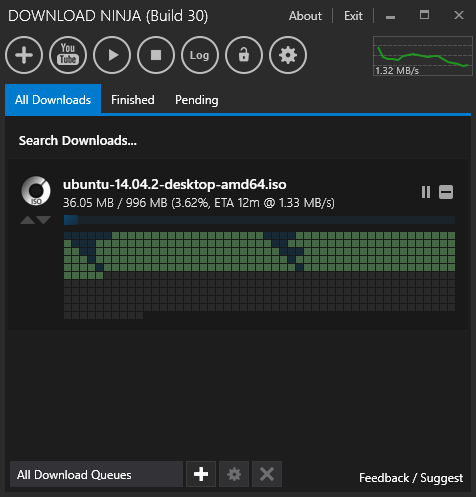Pause the ubuntu ISO download

(426, 192)
